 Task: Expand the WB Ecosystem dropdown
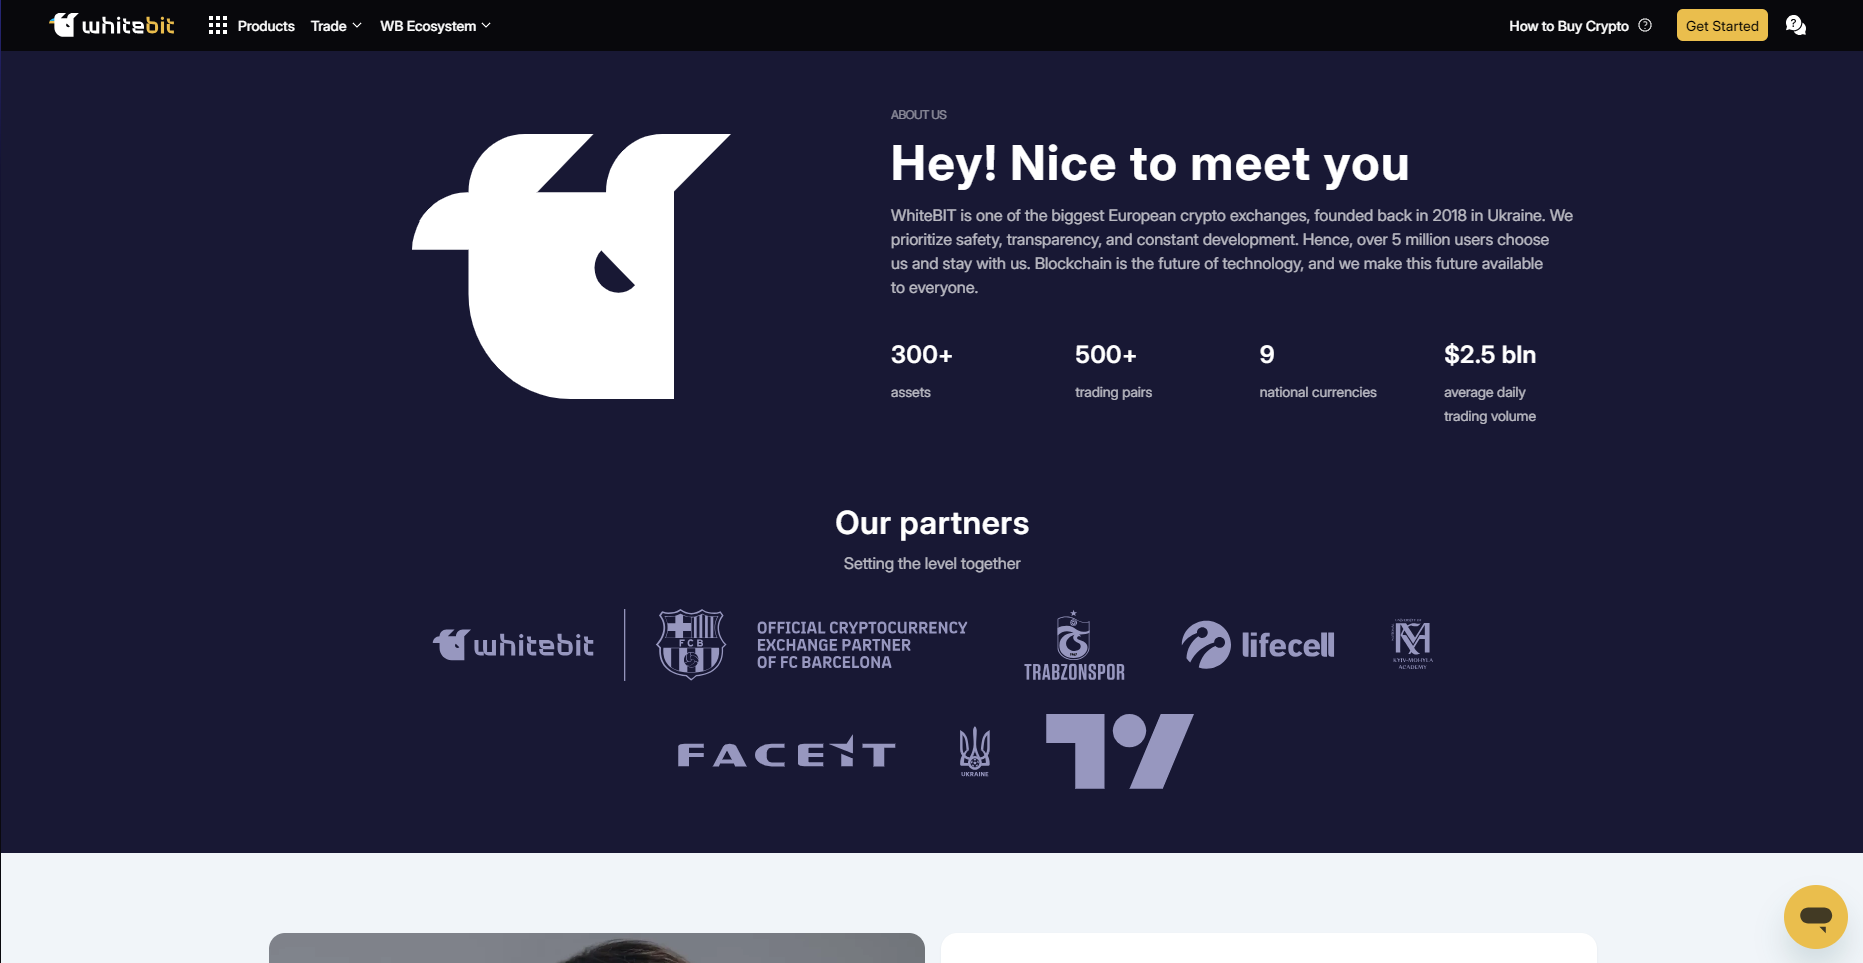click(x=435, y=26)
